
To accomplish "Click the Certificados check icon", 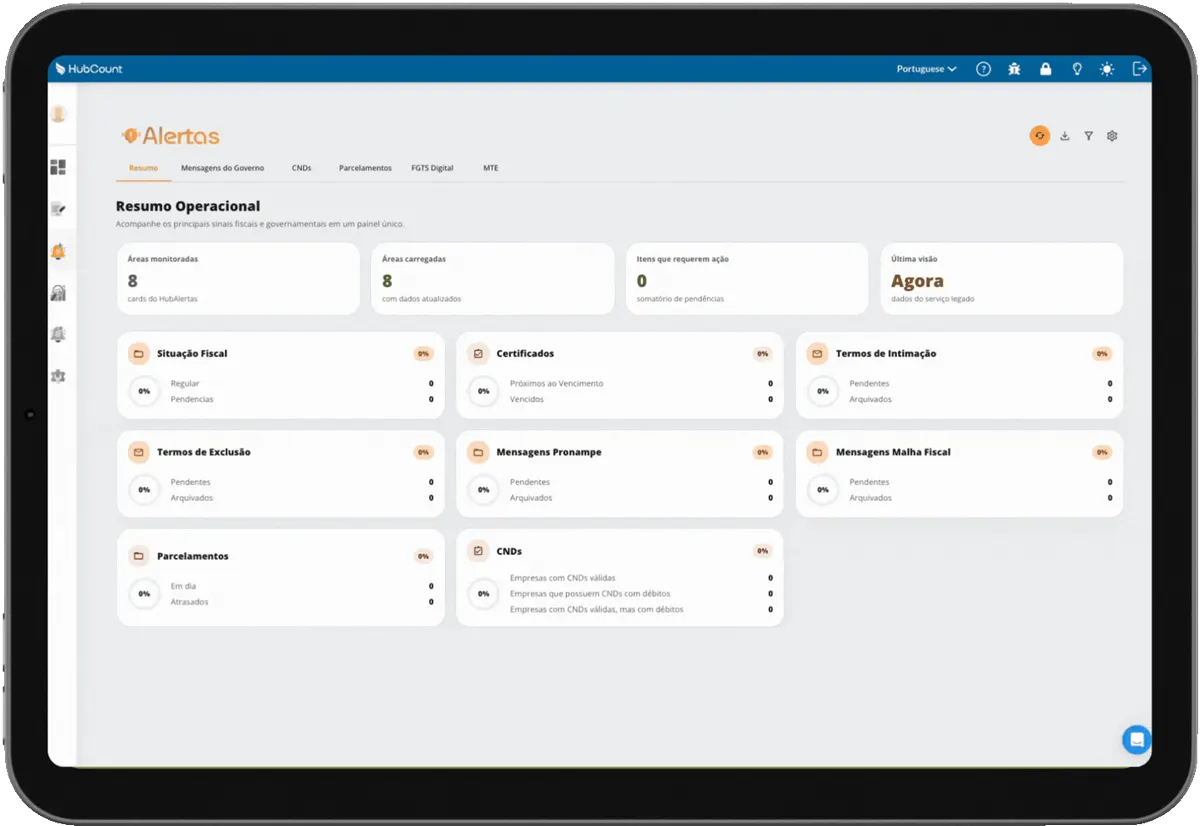I will click(478, 354).
